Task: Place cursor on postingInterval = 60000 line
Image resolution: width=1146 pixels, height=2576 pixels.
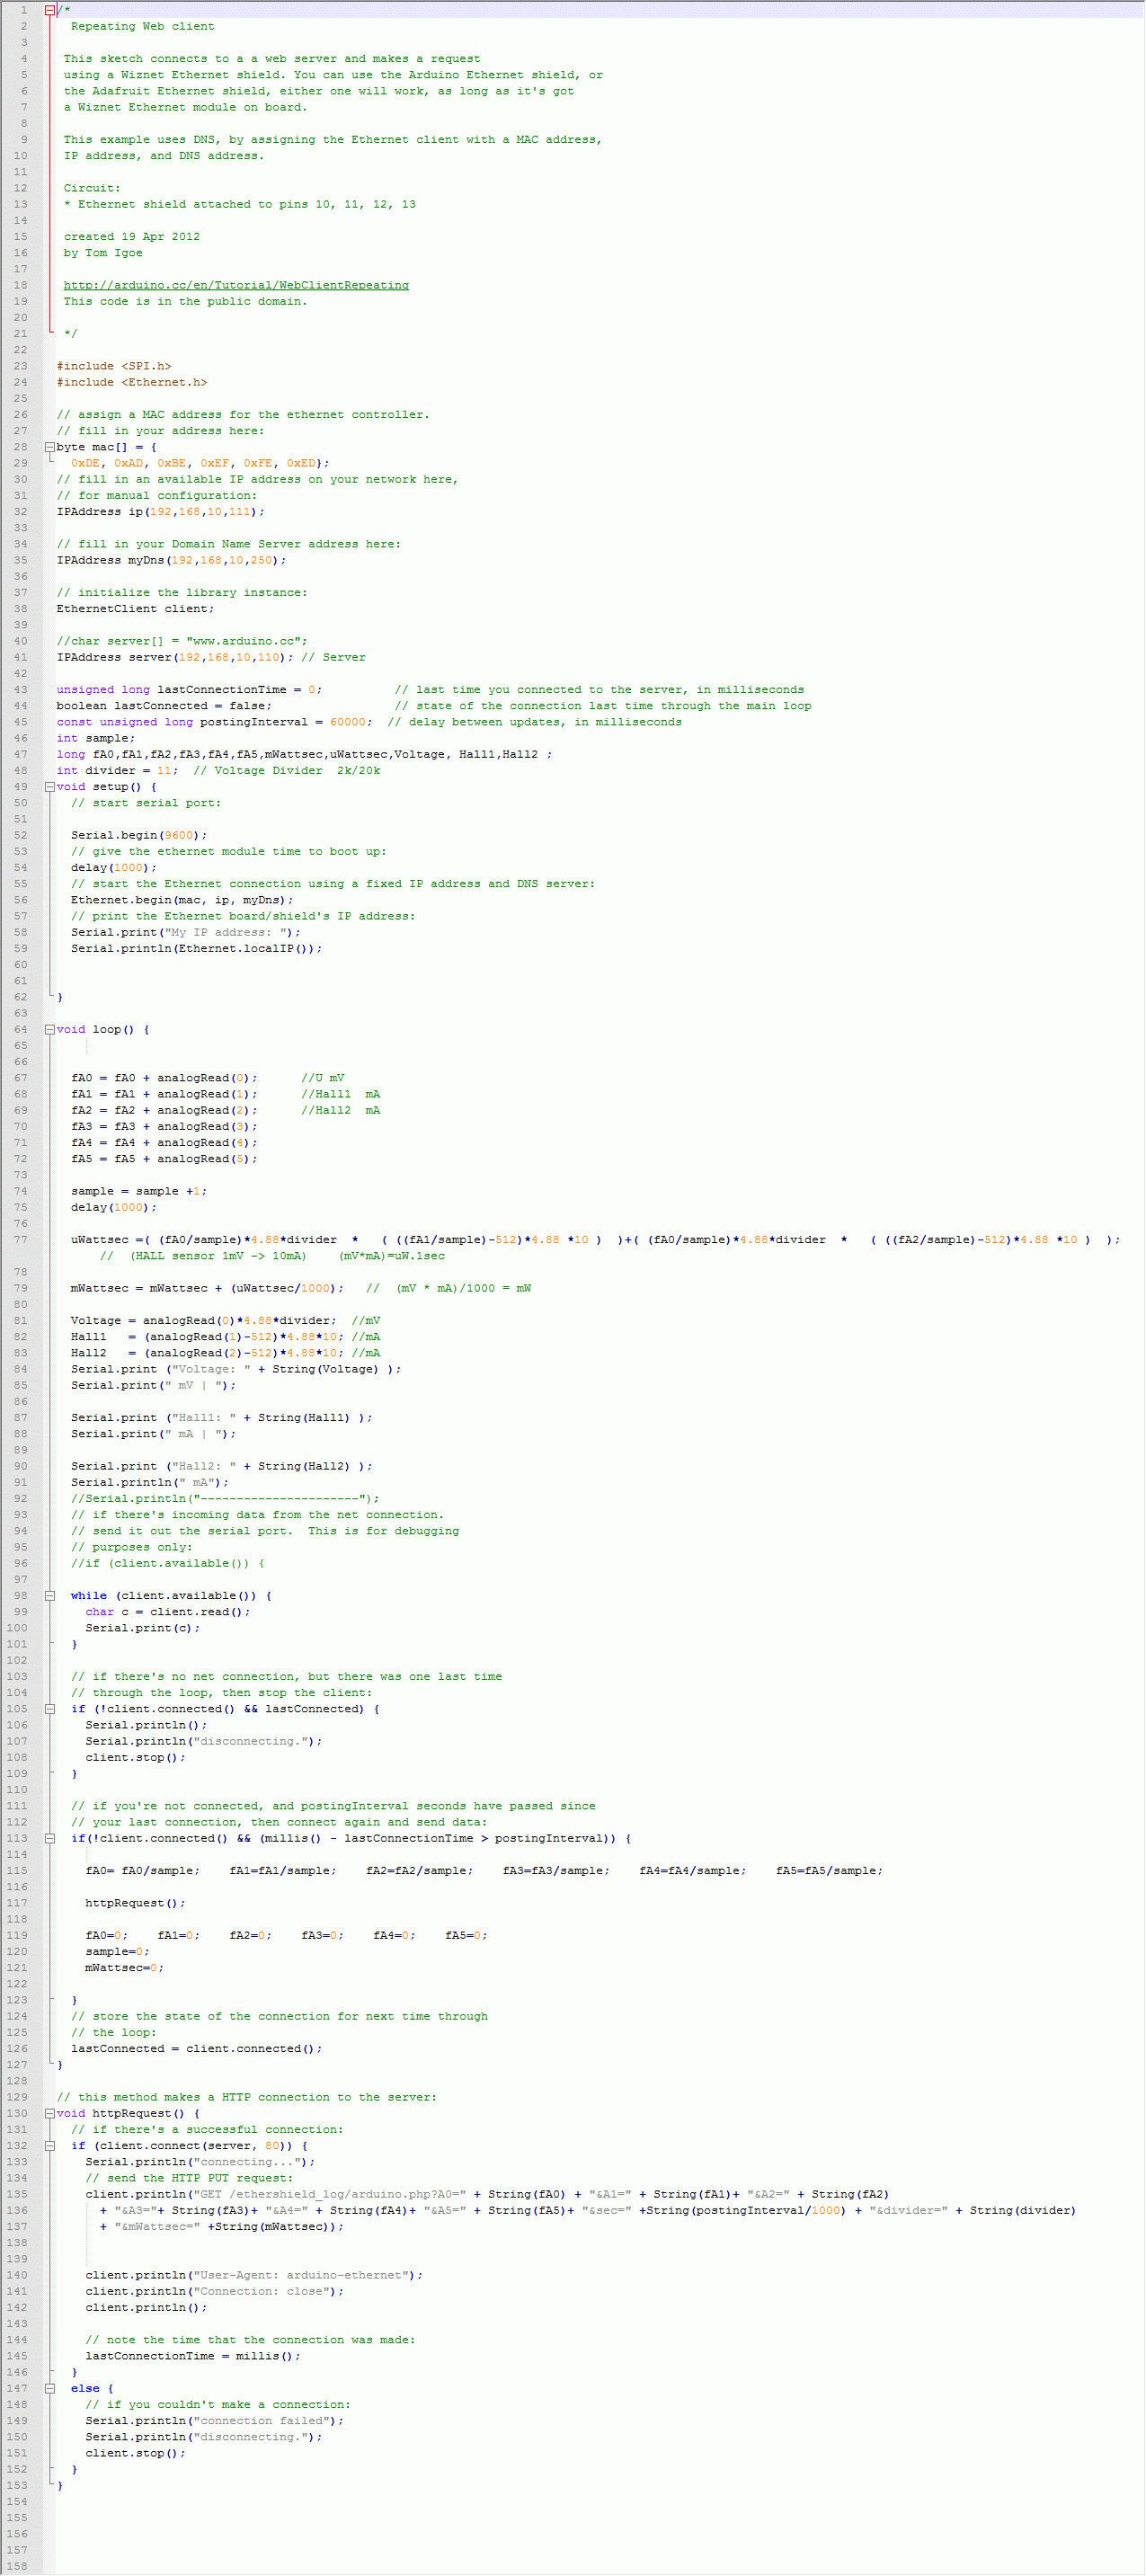Action: point(369,722)
